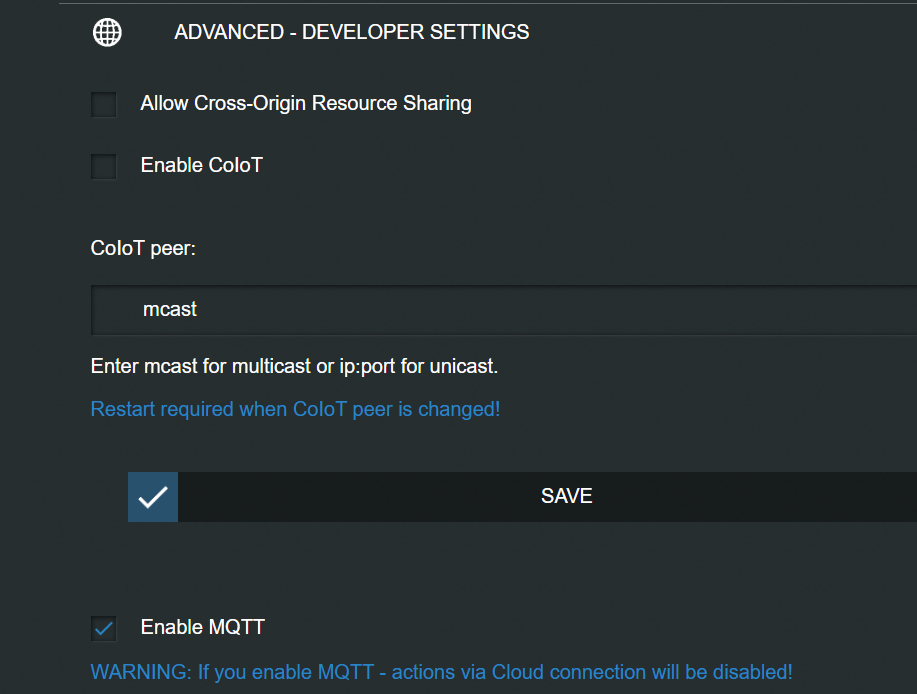Click the white checkmark icon on Save
Viewport: 917px width, 694px height.
[x=153, y=497]
